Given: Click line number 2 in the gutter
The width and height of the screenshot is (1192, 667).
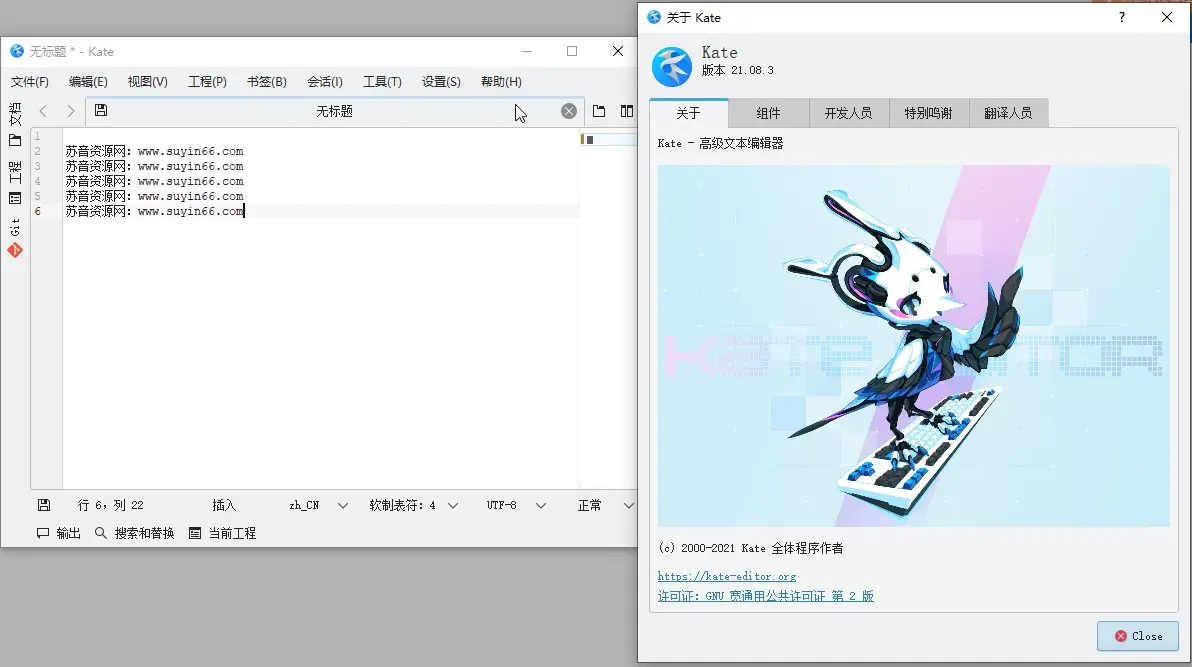Looking at the screenshot, I should 37,151.
